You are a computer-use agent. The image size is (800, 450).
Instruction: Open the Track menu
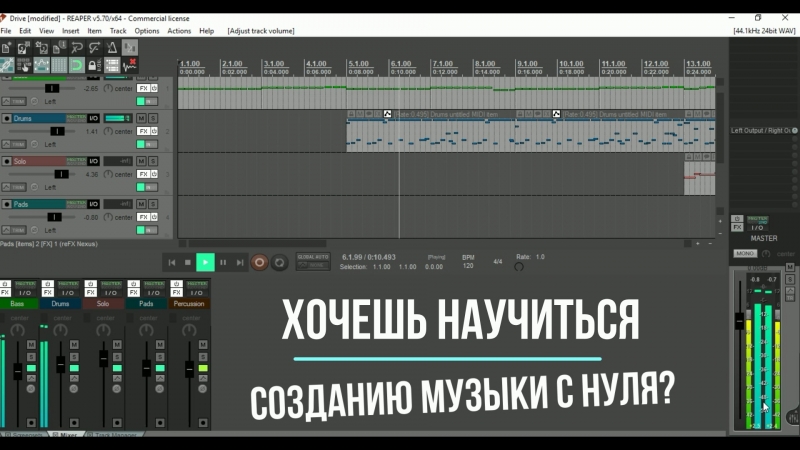tap(118, 31)
